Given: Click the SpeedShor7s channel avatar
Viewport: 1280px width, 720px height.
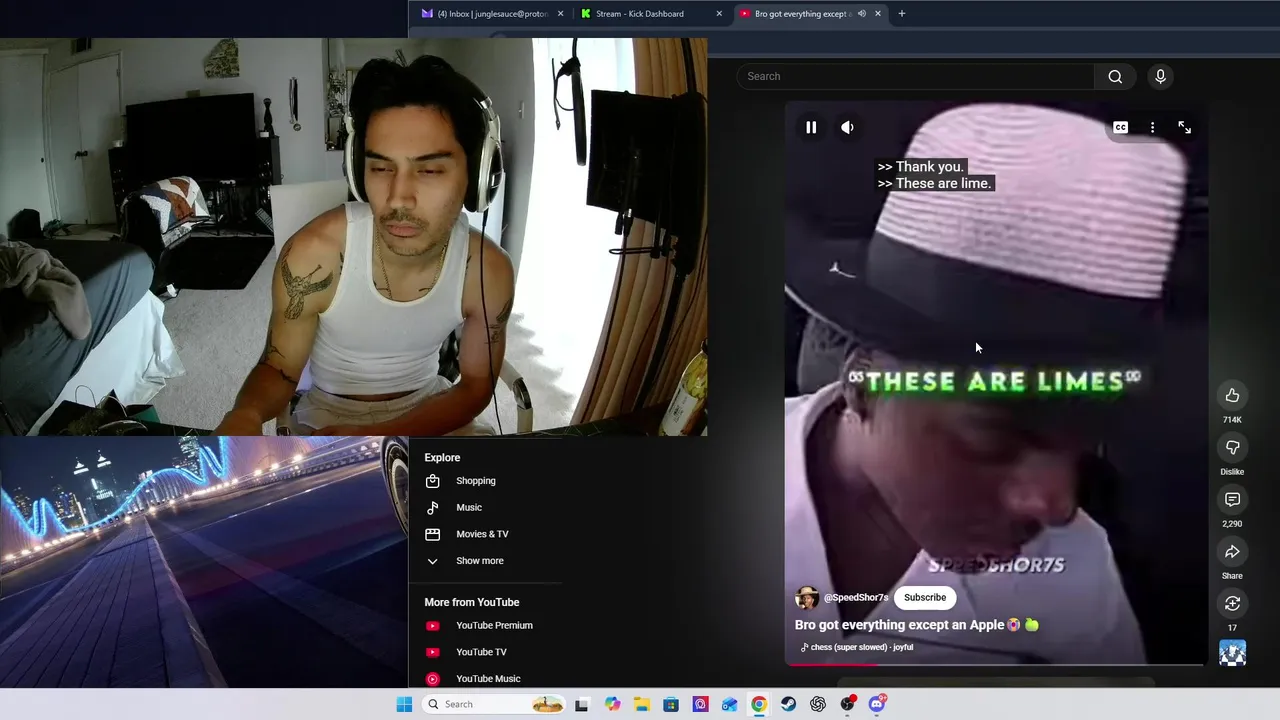Looking at the screenshot, I should click(x=806, y=598).
